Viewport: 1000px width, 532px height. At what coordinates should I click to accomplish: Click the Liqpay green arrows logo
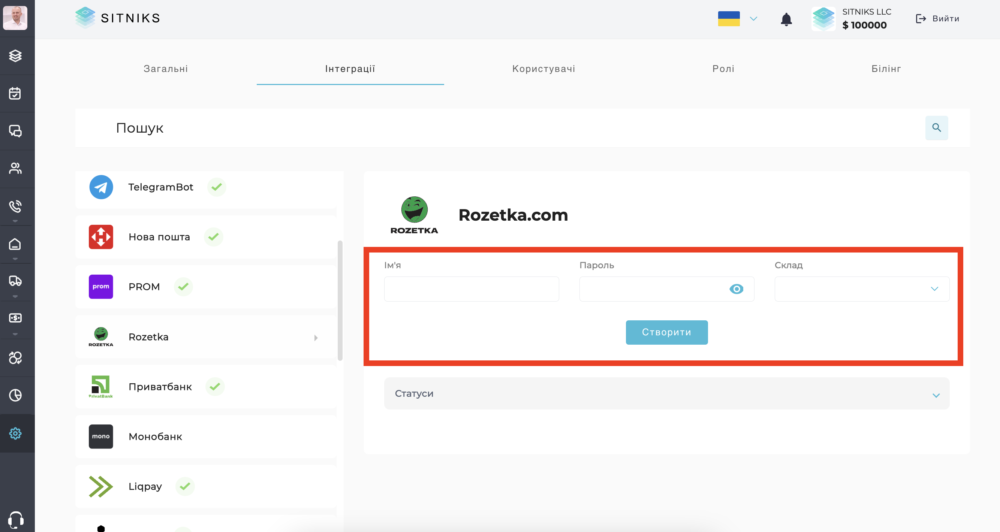[100, 487]
